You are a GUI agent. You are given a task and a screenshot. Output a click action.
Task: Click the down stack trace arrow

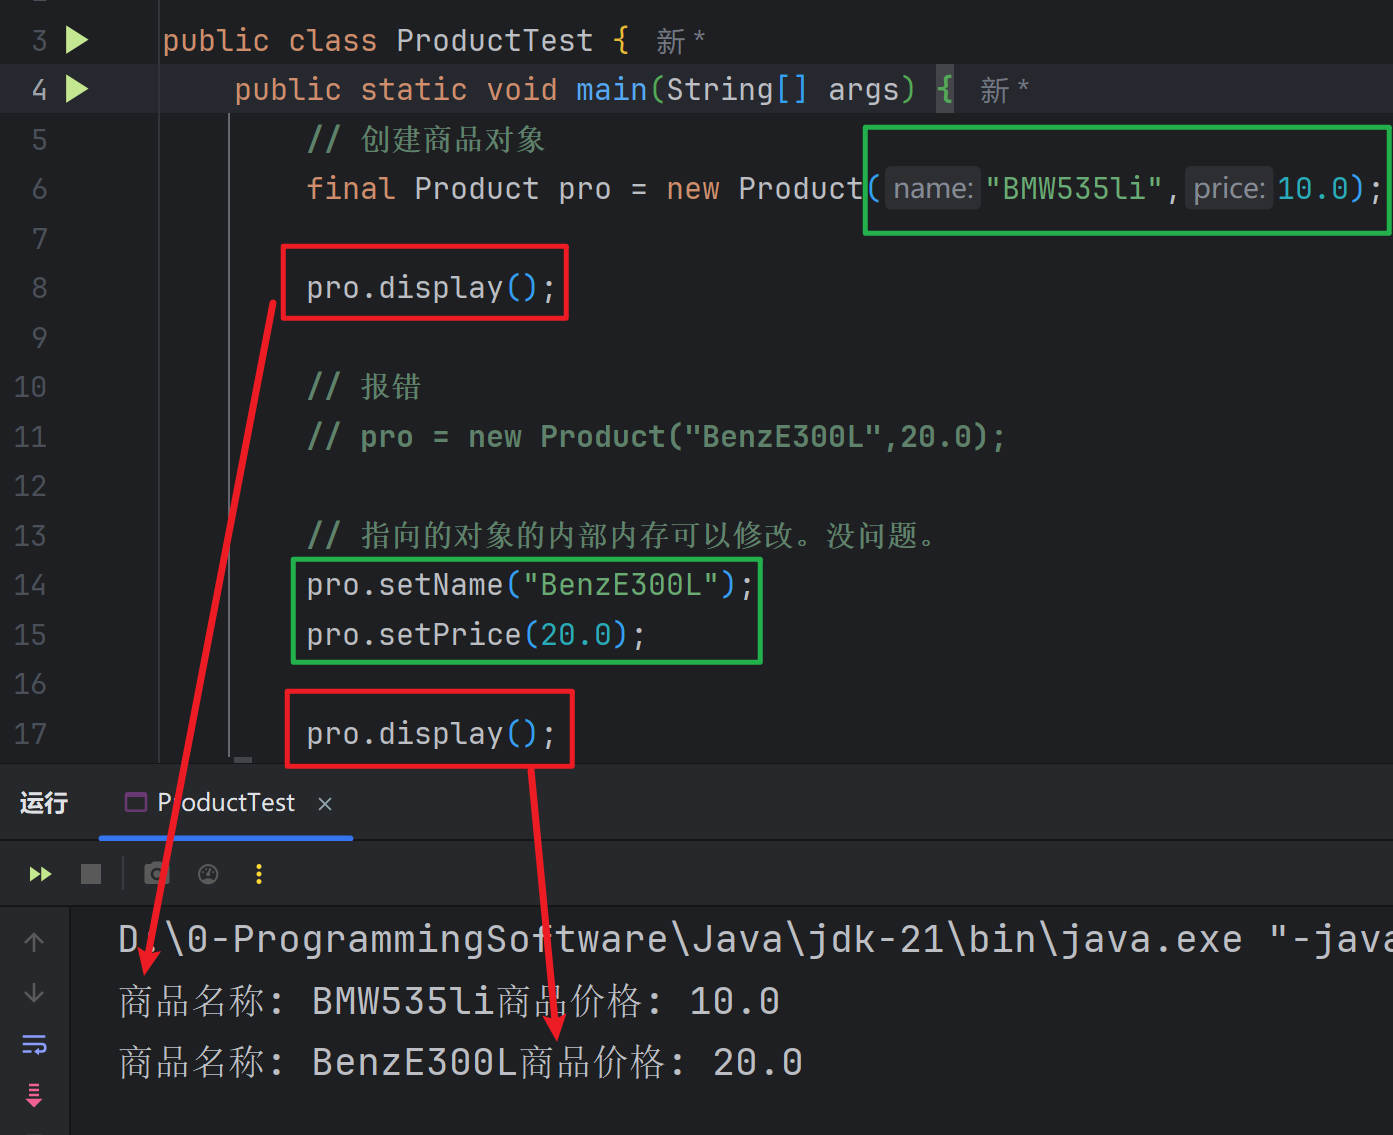pyautogui.click(x=34, y=993)
